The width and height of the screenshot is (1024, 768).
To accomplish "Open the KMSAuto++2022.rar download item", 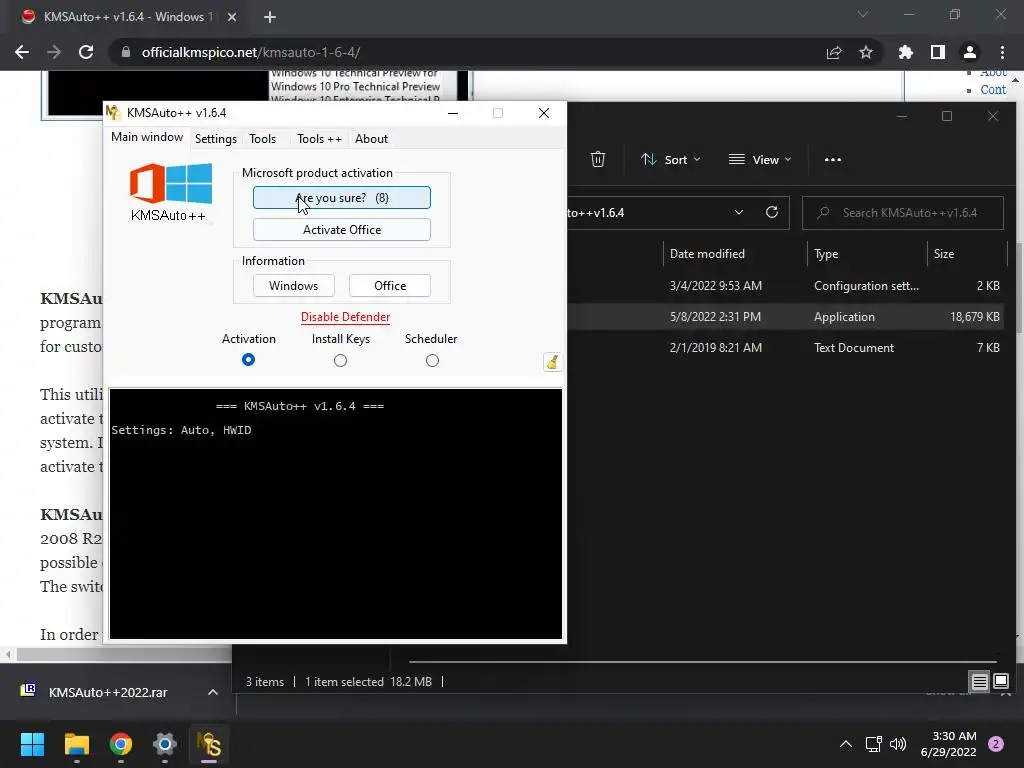I will click(x=108, y=692).
